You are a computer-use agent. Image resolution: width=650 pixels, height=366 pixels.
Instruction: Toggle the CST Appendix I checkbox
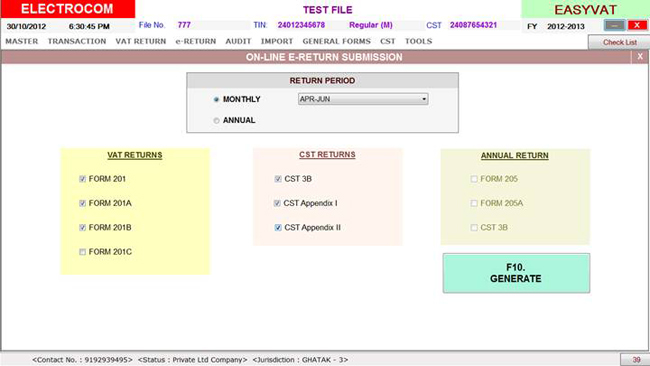pos(277,203)
